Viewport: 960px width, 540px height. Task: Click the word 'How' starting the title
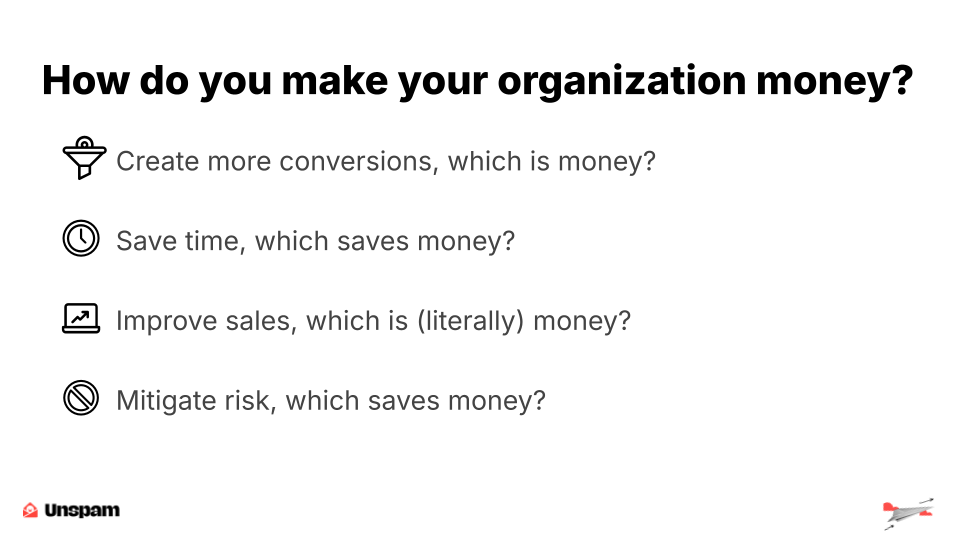(x=86, y=80)
